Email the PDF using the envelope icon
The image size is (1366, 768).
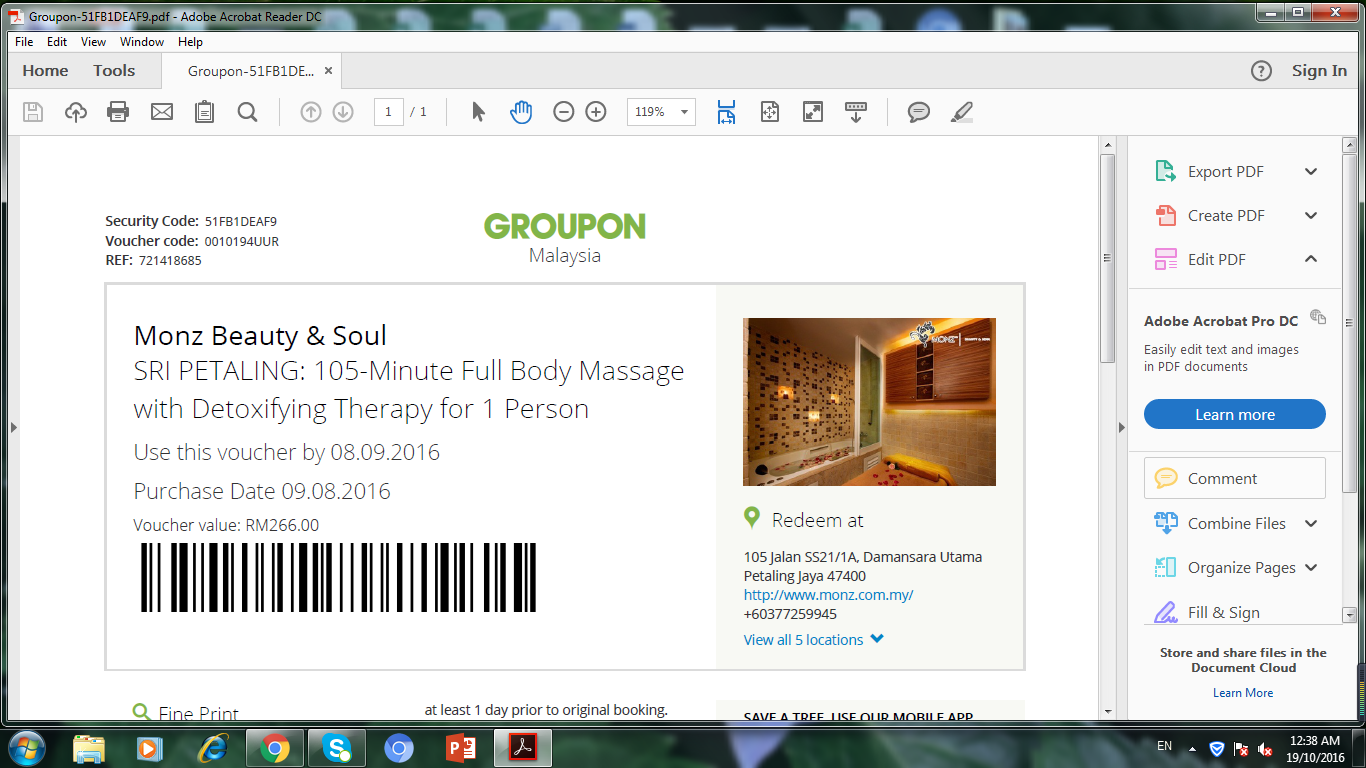[161, 112]
